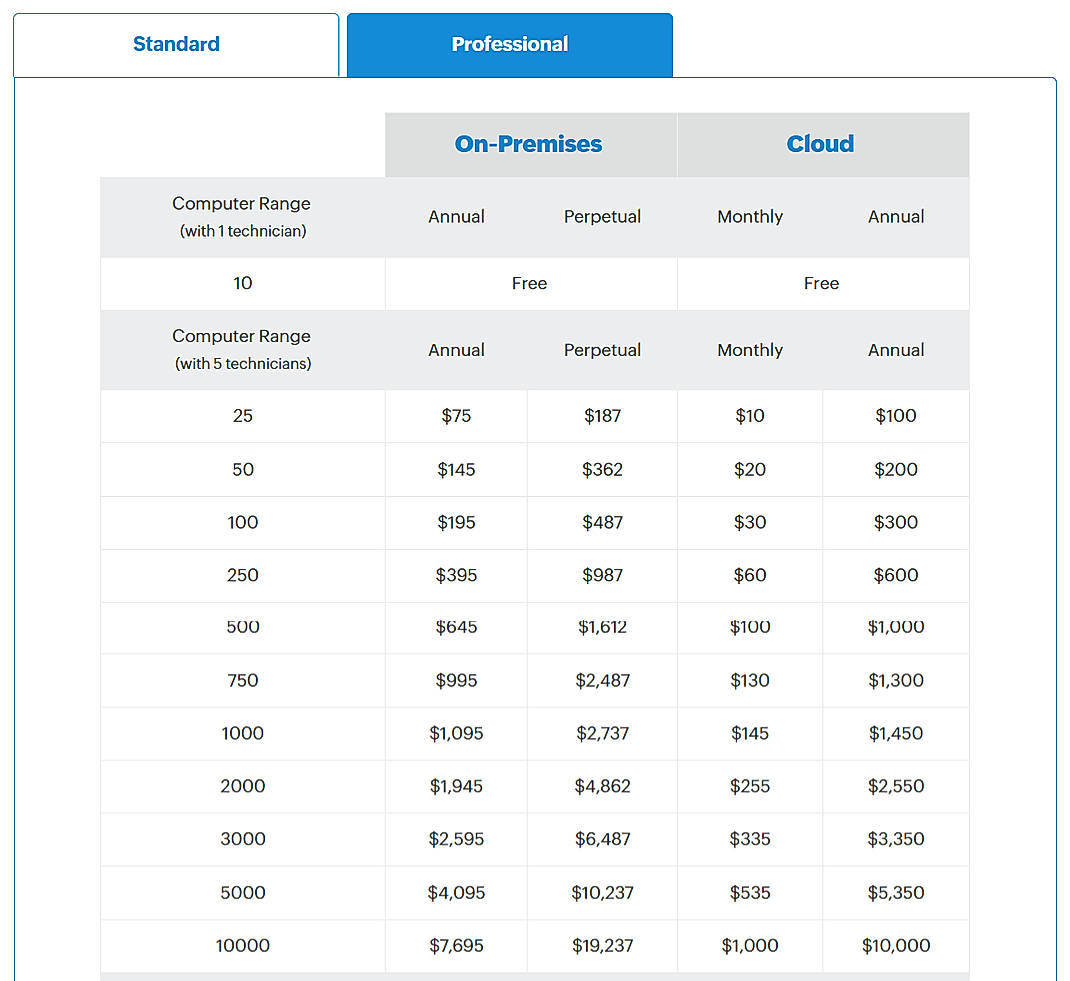Click the Cloud Monthly column label

coord(750,216)
